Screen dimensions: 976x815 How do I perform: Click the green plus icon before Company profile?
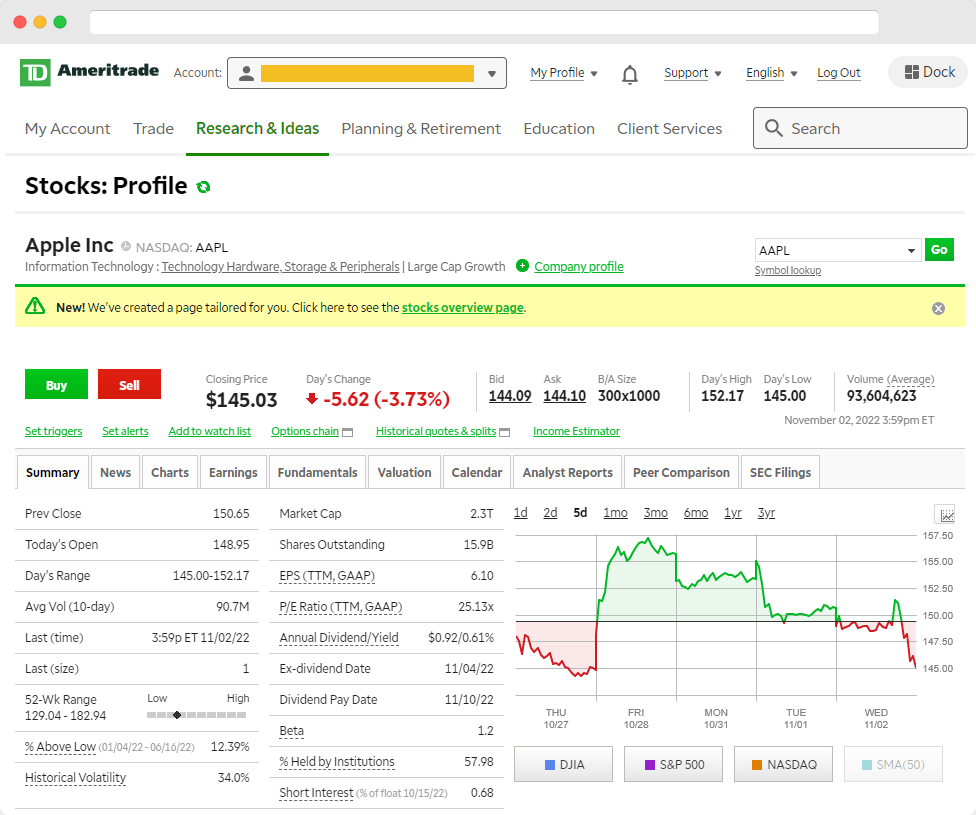click(x=523, y=266)
